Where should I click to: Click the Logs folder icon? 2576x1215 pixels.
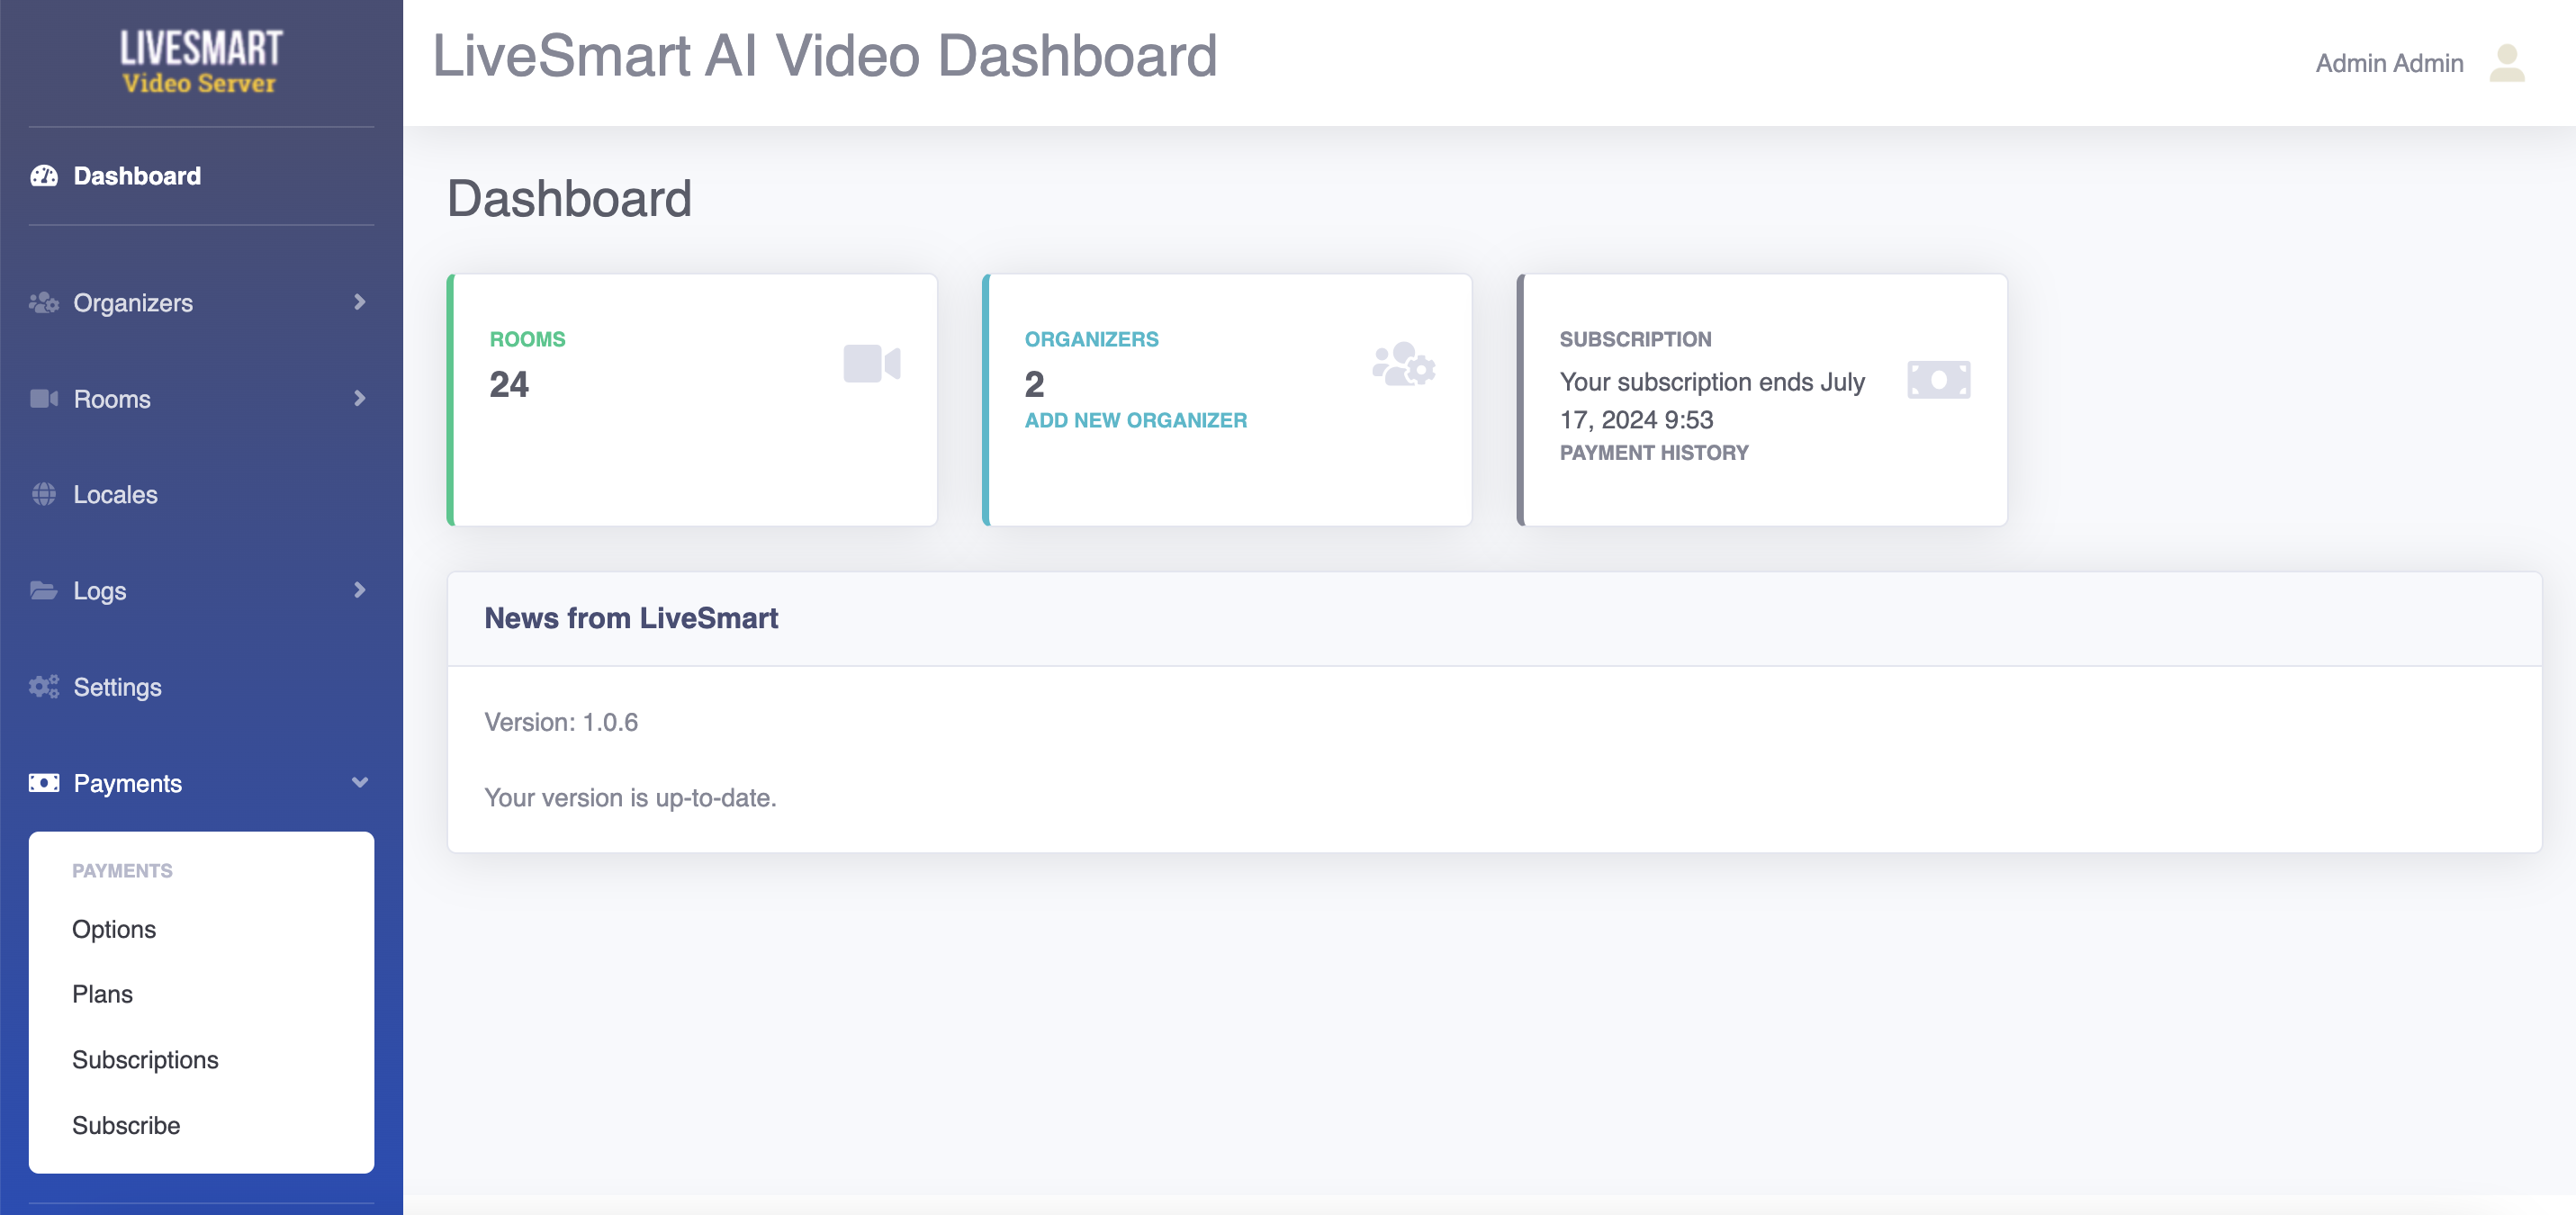pyautogui.click(x=44, y=591)
